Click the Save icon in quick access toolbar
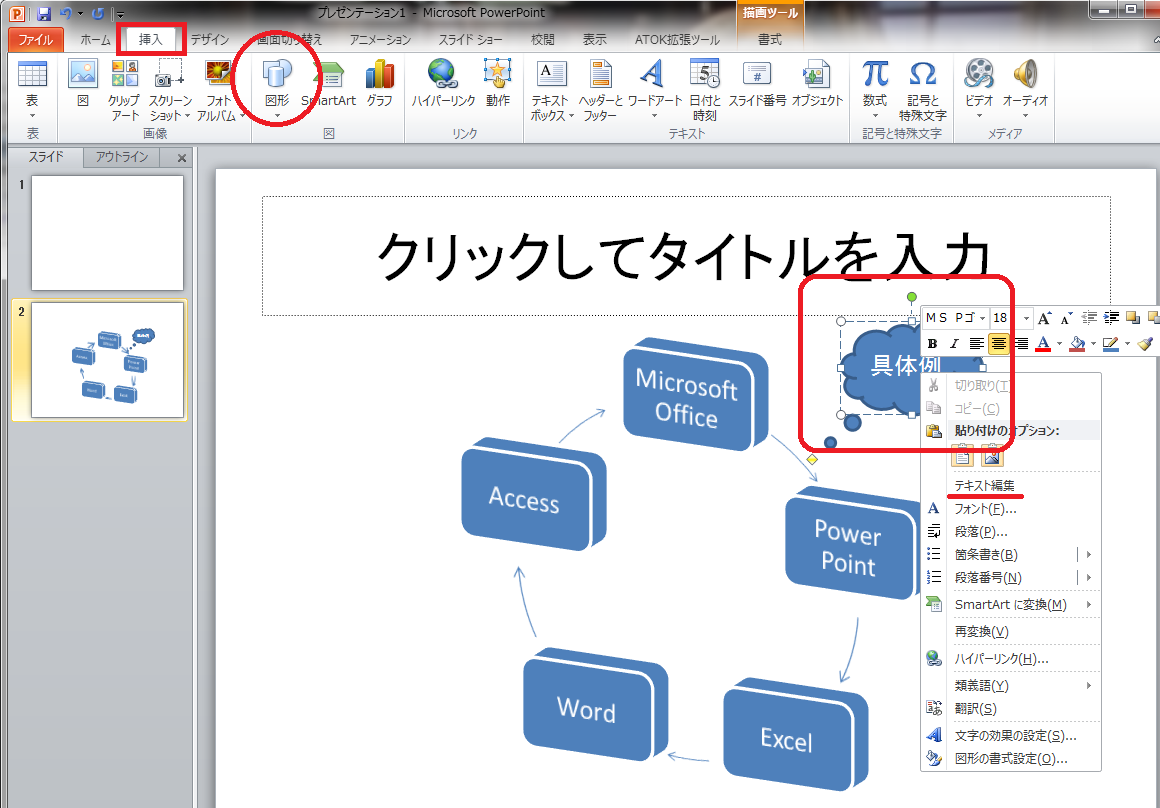This screenshot has height=808, width=1160. [43, 14]
